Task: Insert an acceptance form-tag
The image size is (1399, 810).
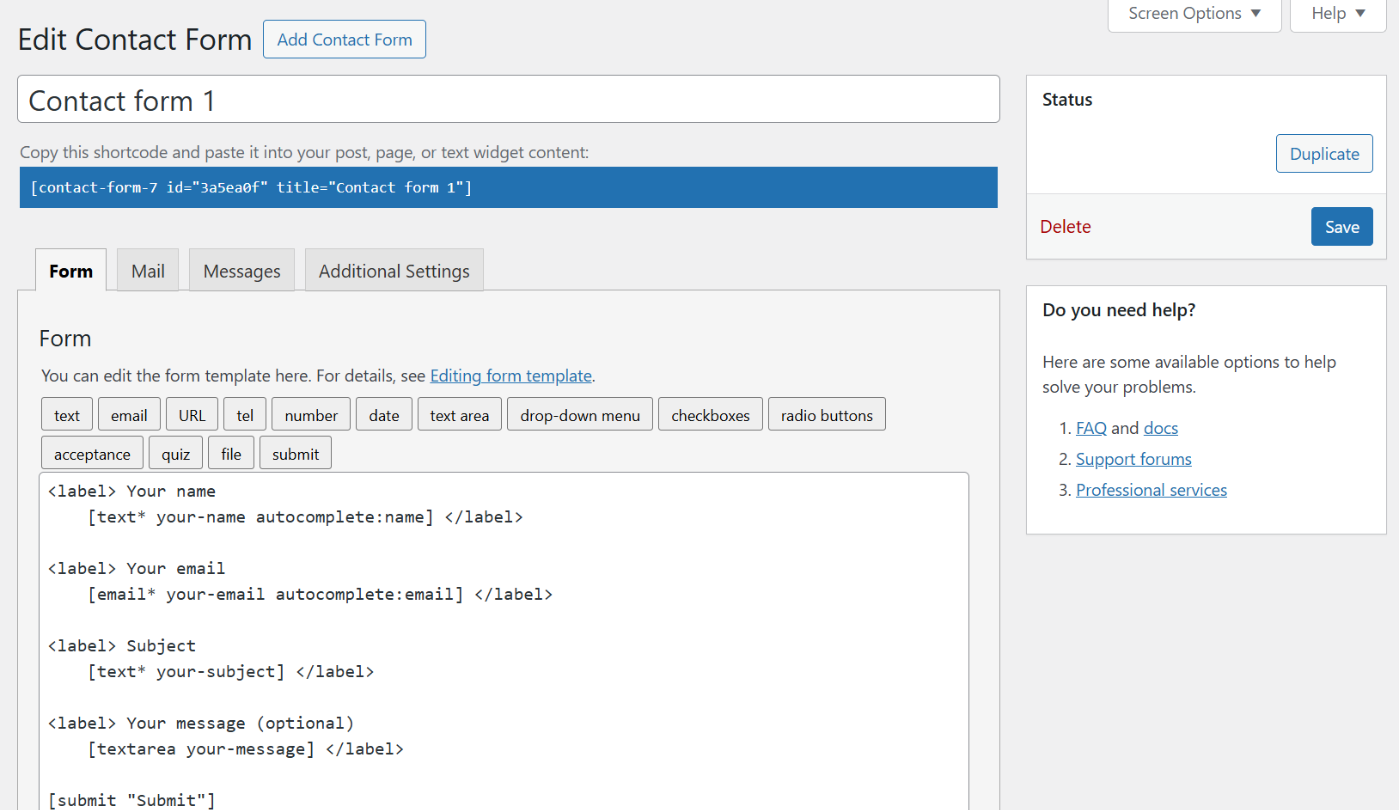Action: (x=91, y=452)
